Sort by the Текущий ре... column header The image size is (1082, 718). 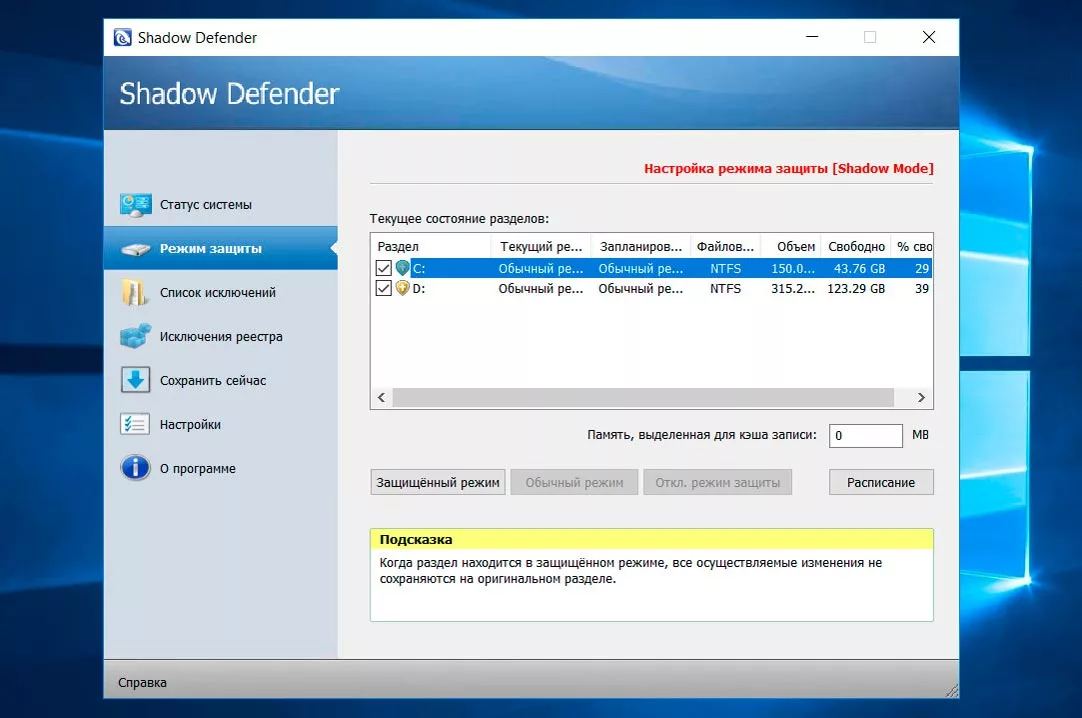540,246
